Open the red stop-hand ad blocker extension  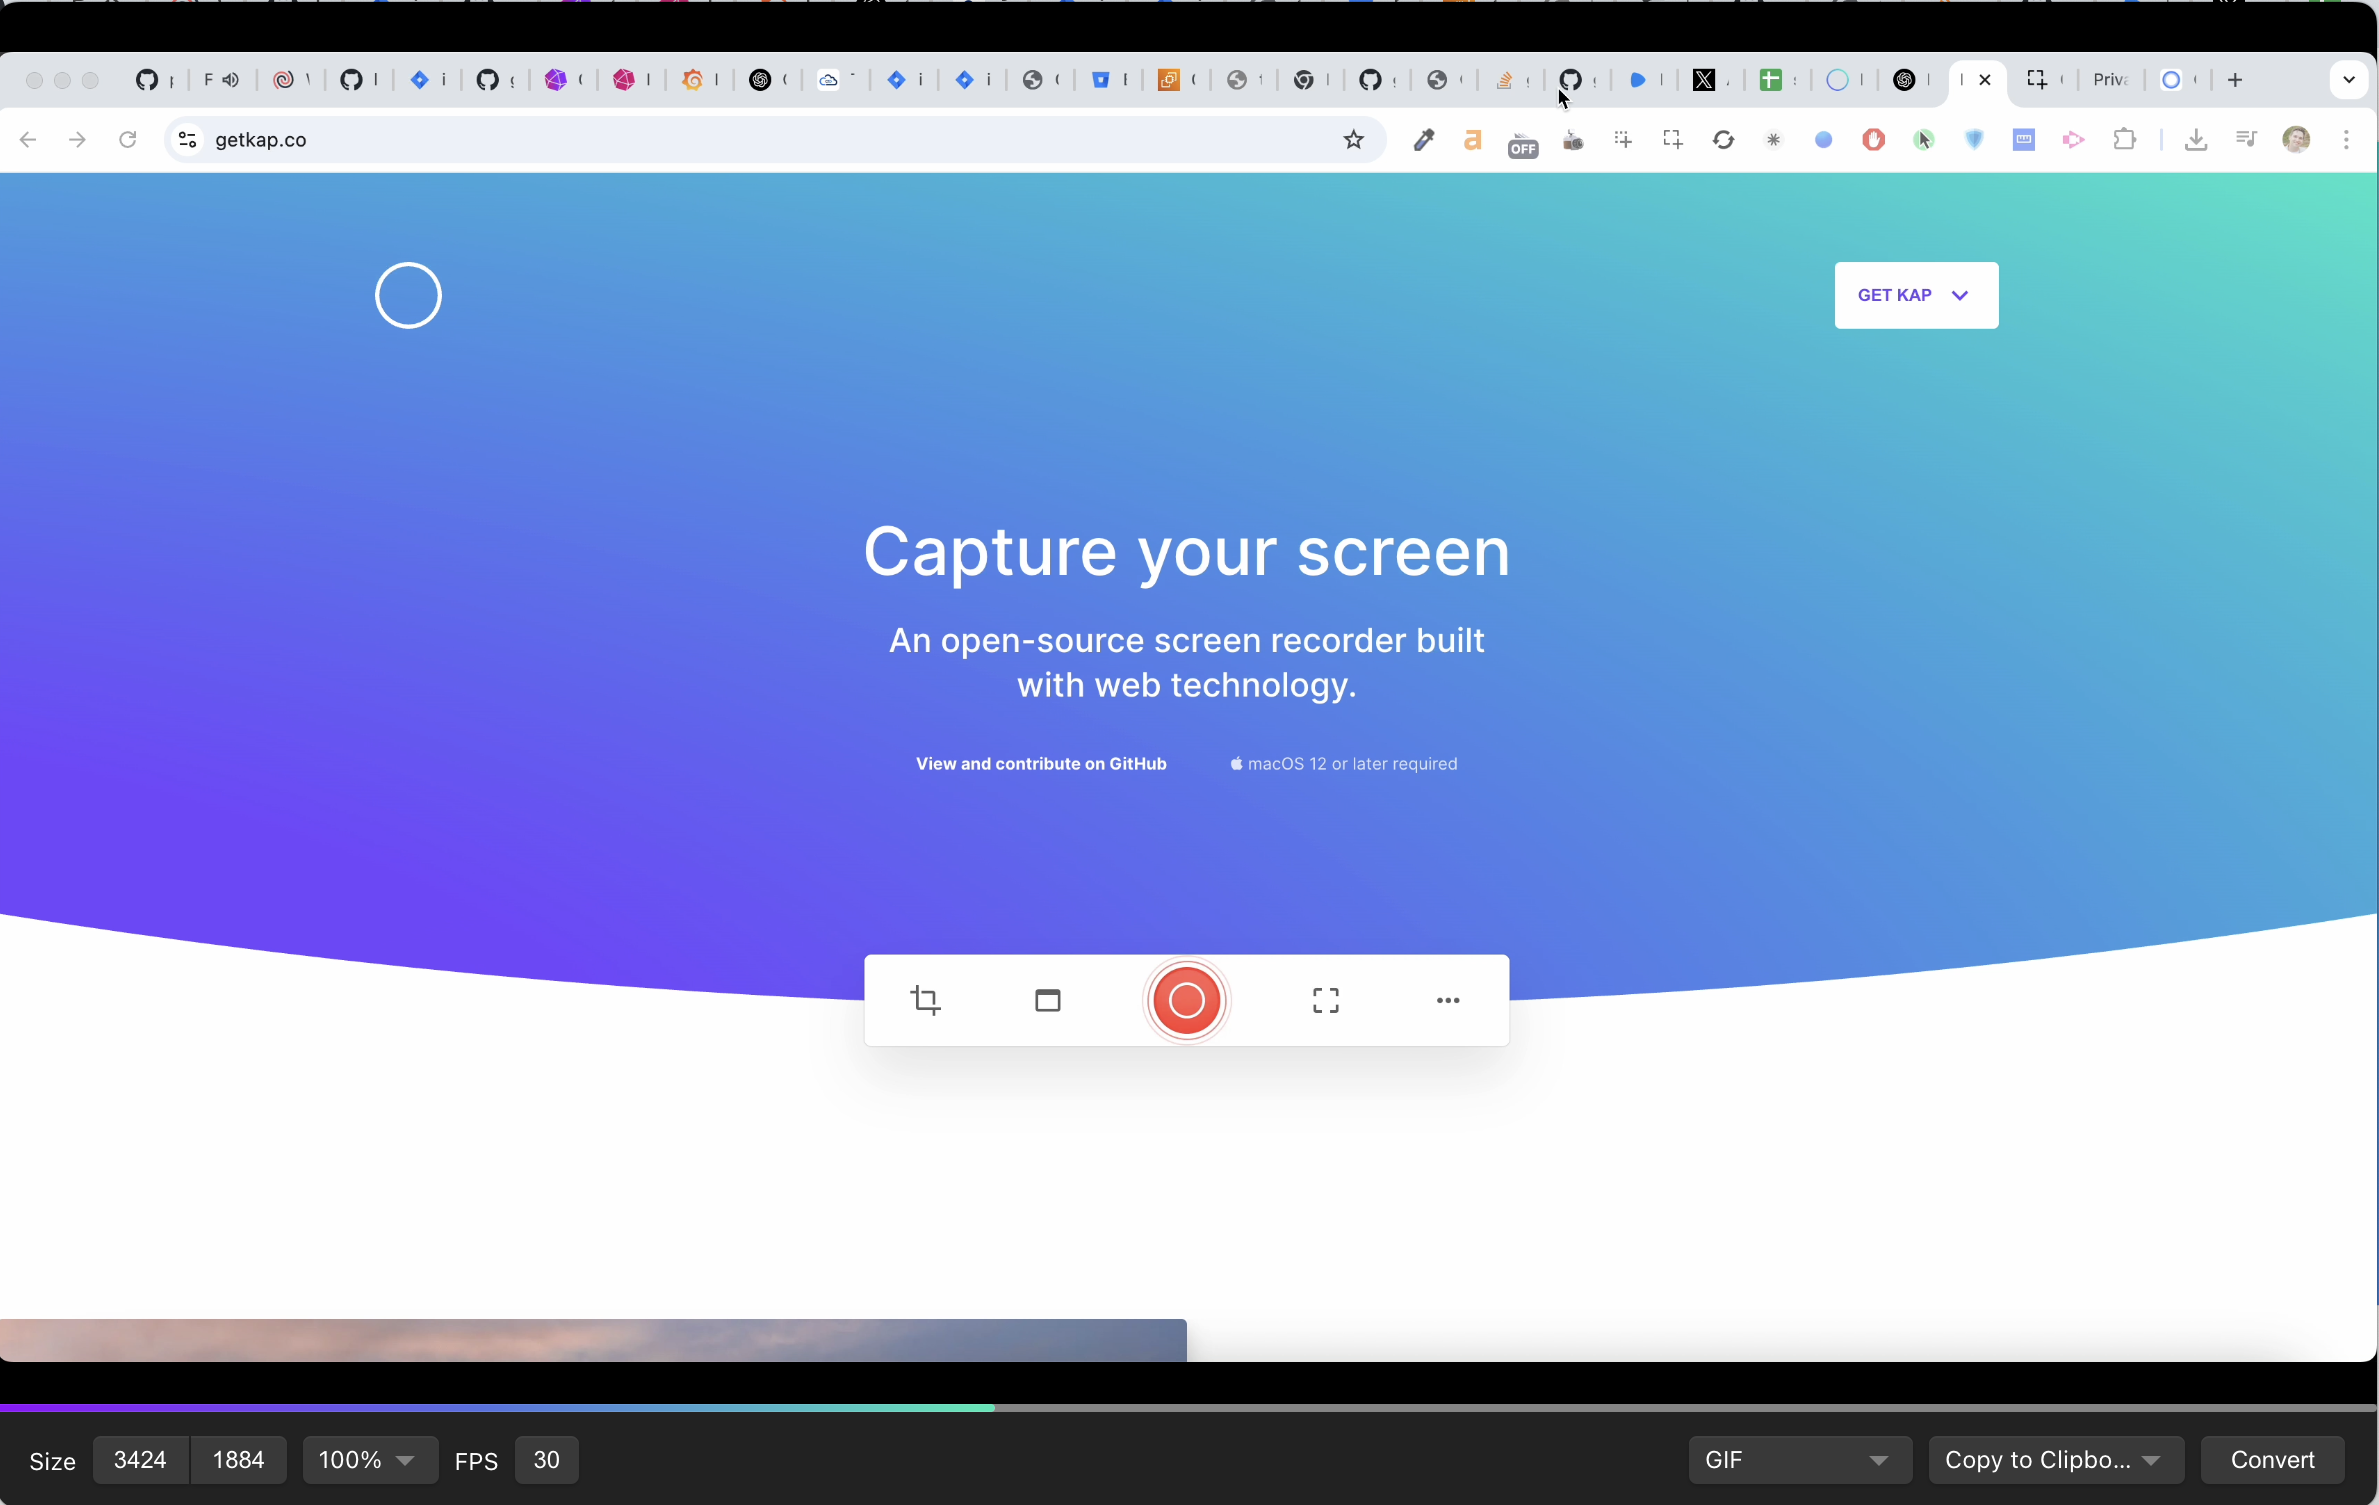point(1873,140)
